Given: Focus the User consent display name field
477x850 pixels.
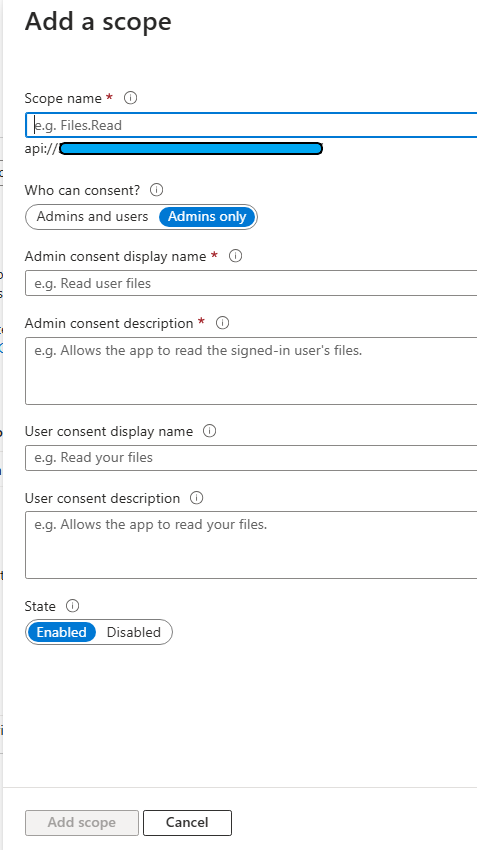Looking at the screenshot, I should tap(251, 458).
